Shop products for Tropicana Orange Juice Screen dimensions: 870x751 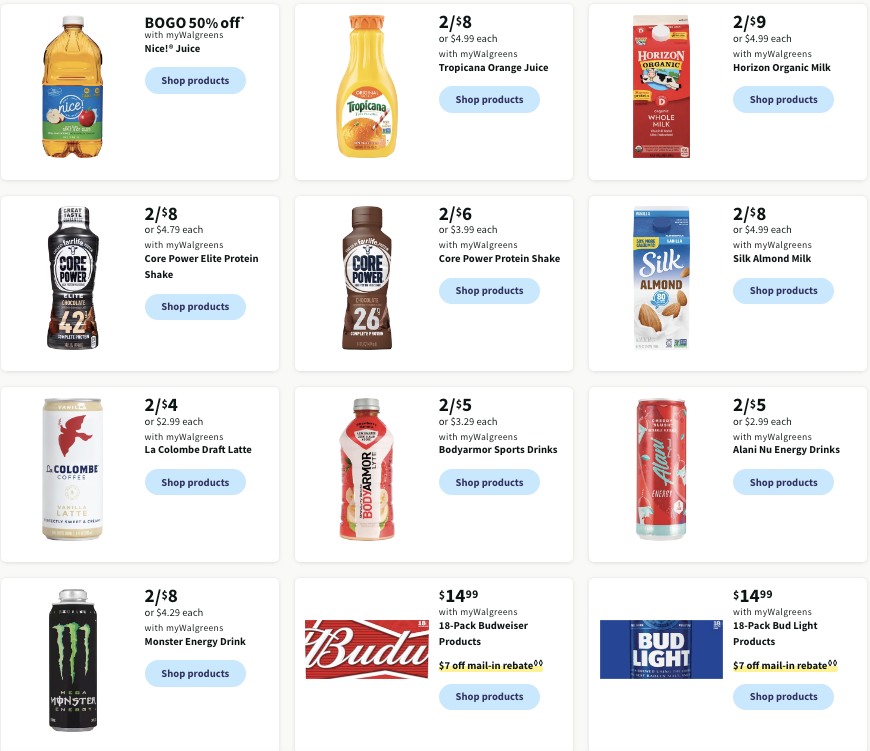pos(489,99)
